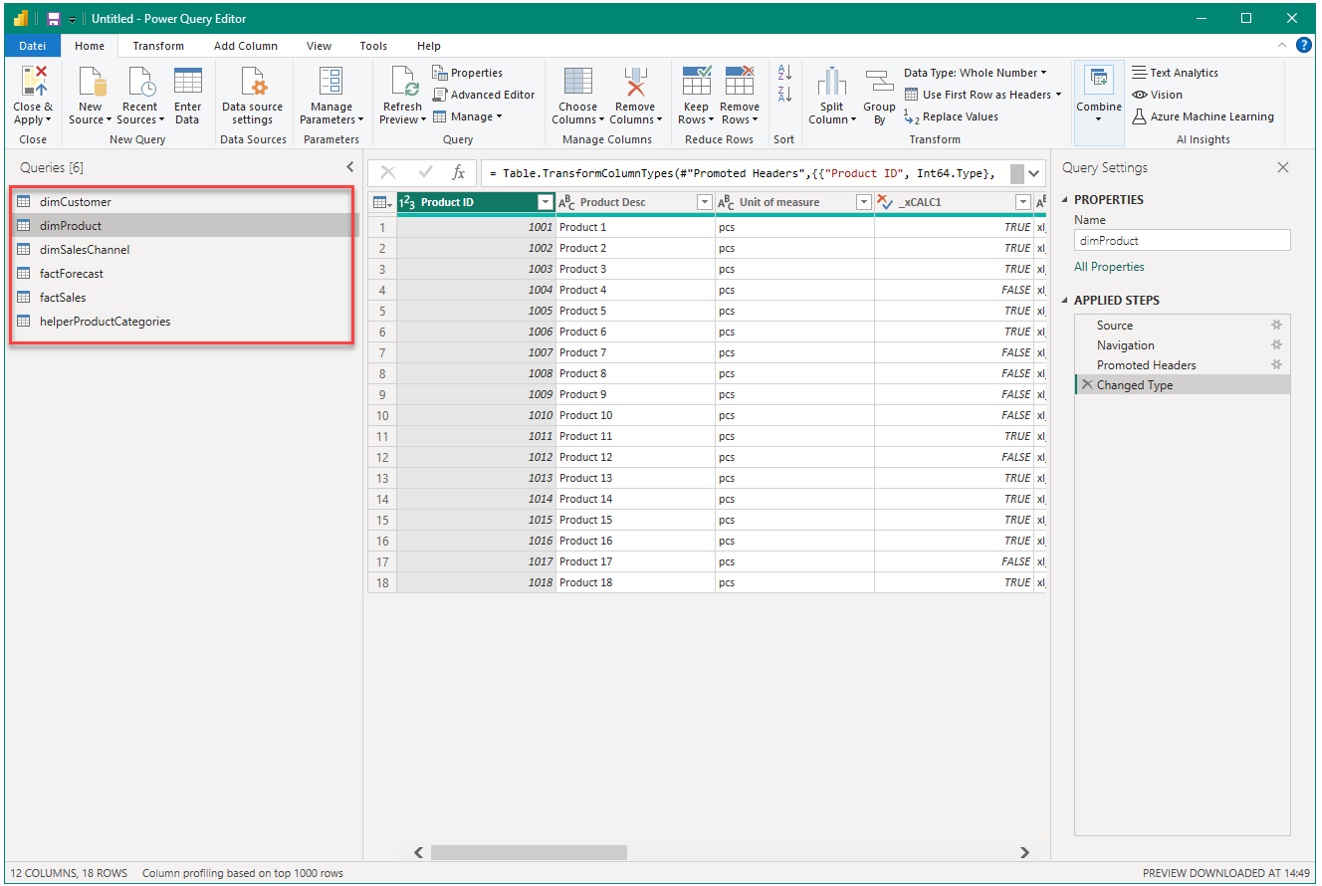Open query Properties in the ribbon
1322x886 pixels.
click(x=467, y=73)
